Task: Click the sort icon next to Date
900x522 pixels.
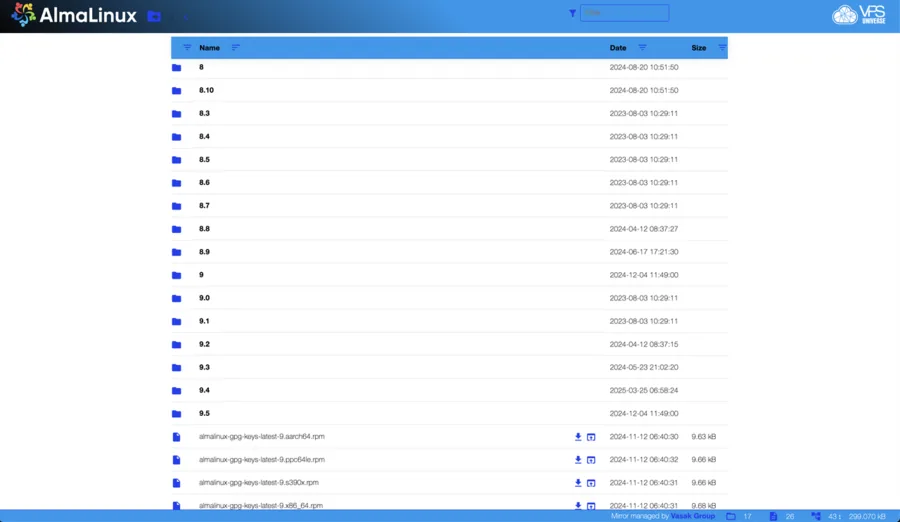Action: [x=642, y=48]
